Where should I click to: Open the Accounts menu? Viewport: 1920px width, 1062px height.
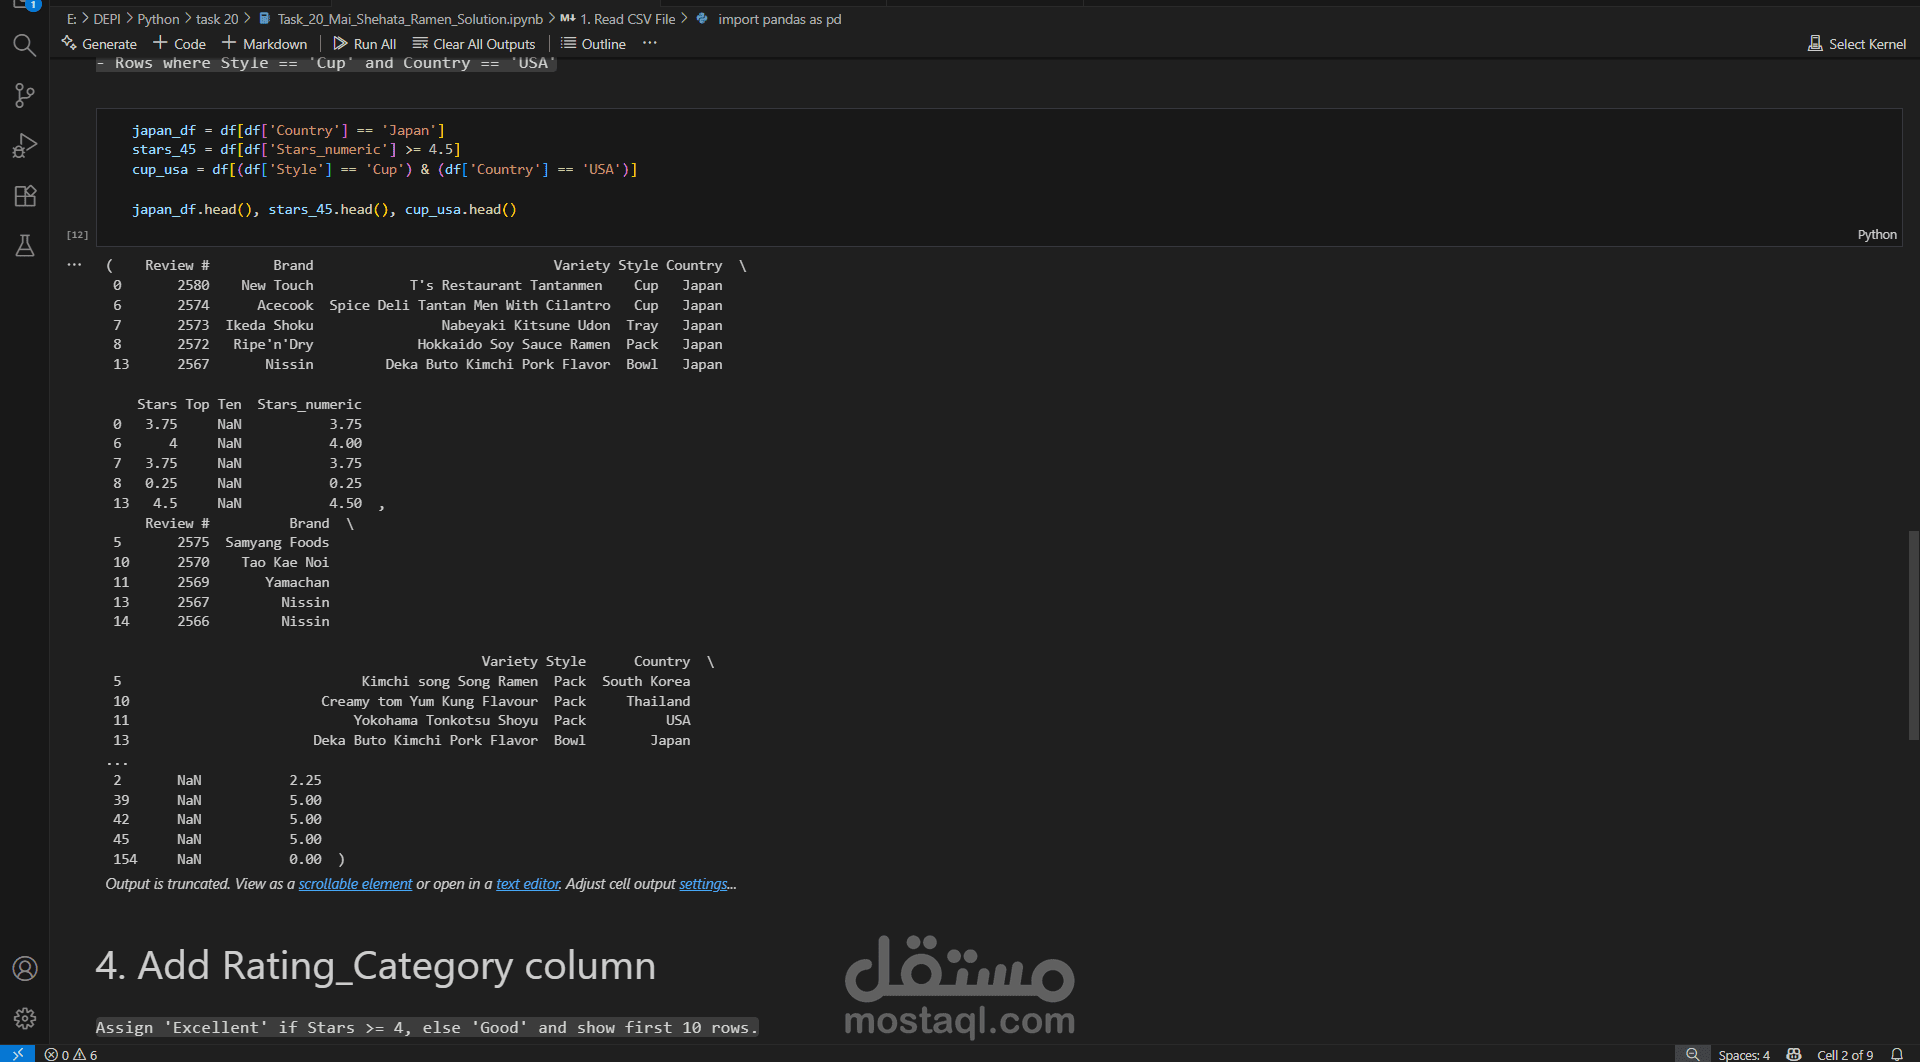(25, 968)
